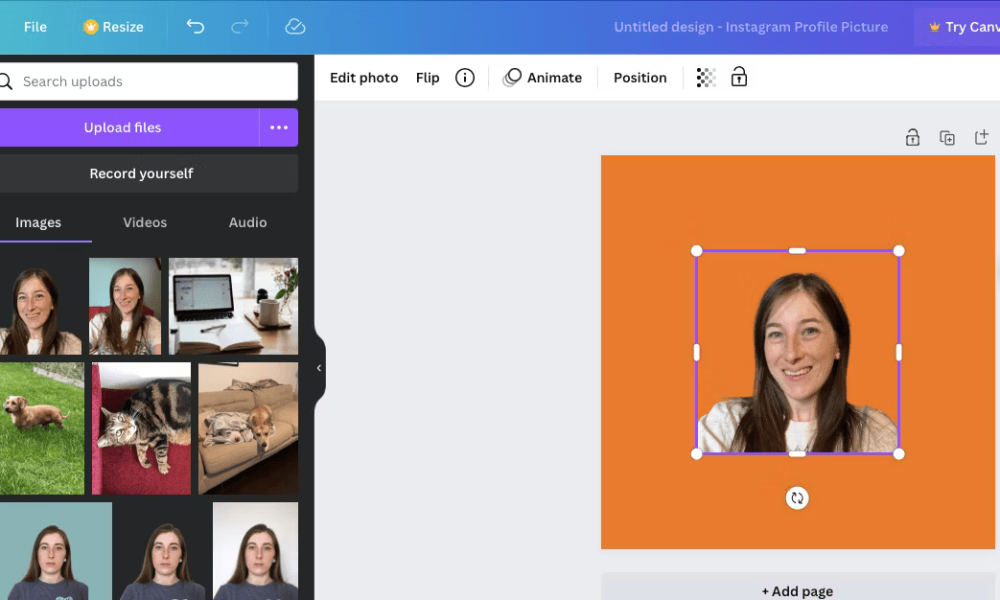
Task: Click the top-right resize handle of photo
Action: [899, 251]
